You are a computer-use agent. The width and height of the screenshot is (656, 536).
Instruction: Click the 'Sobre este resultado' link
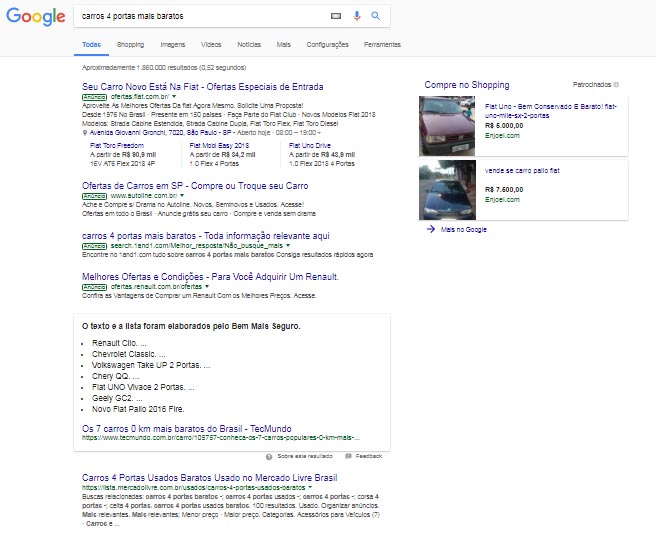[x=305, y=456]
